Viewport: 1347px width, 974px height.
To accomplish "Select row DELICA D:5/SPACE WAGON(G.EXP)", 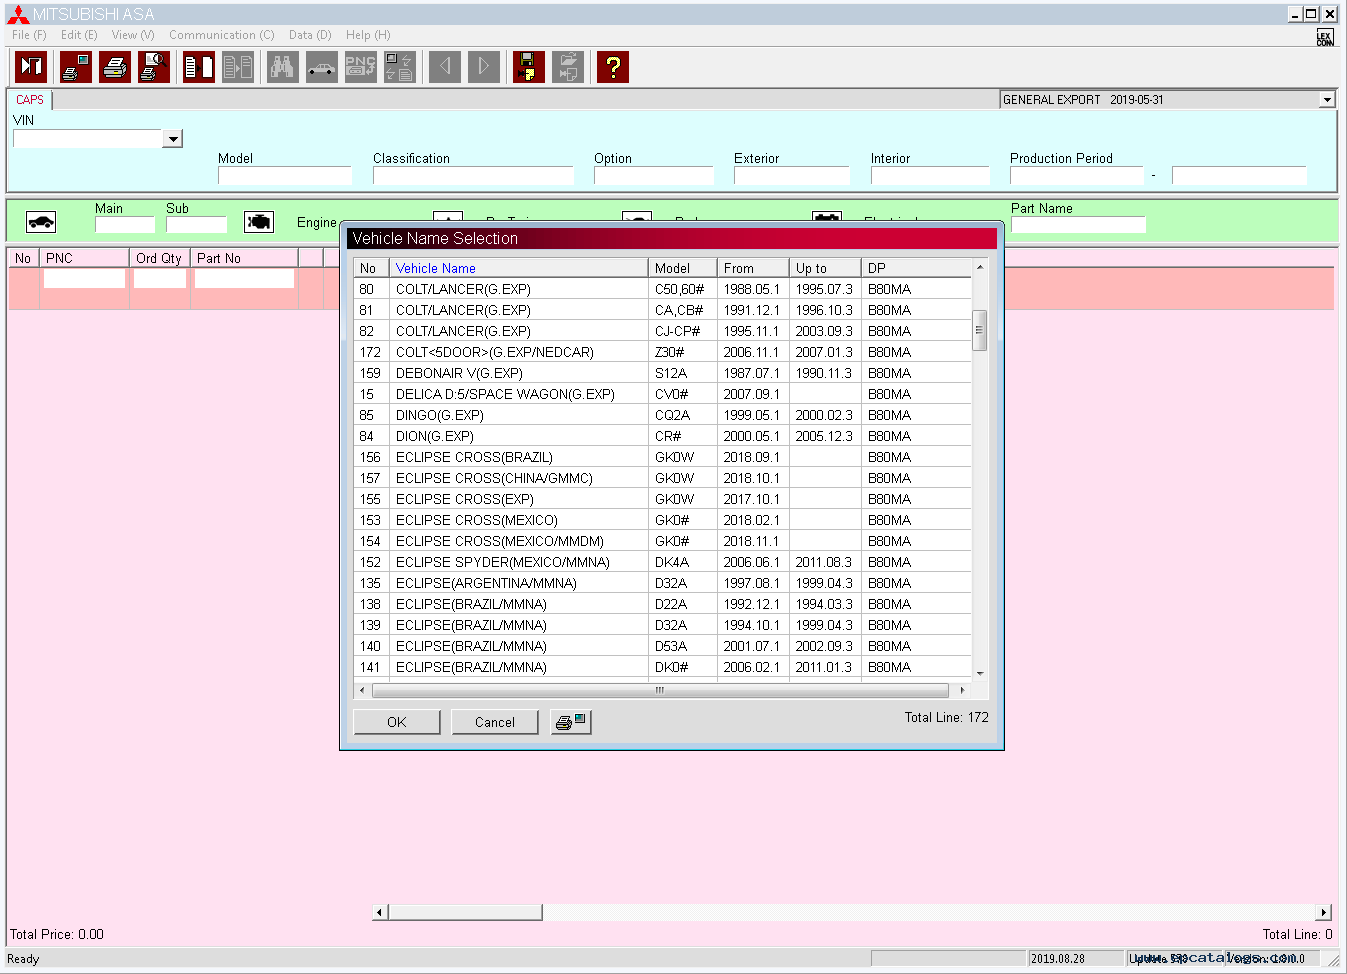I will 663,394.
